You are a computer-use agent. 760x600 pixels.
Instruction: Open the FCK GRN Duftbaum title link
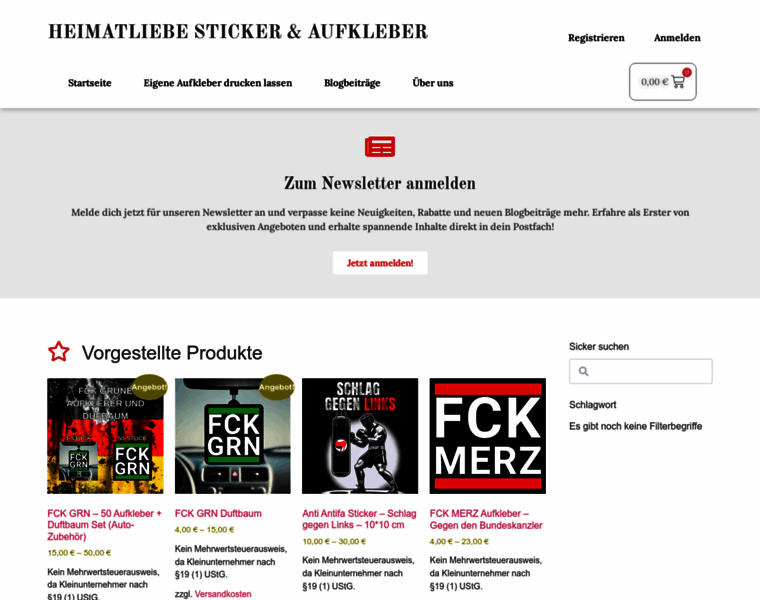click(x=218, y=513)
